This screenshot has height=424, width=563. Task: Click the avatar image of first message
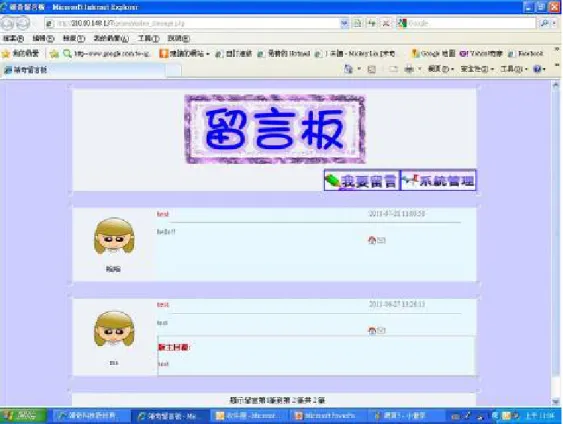point(114,236)
